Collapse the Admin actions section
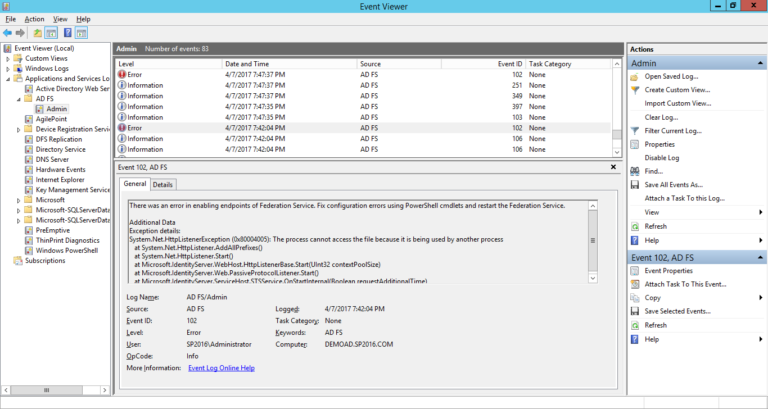Image resolution: width=768 pixels, height=409 pixels. pos(760,63)
